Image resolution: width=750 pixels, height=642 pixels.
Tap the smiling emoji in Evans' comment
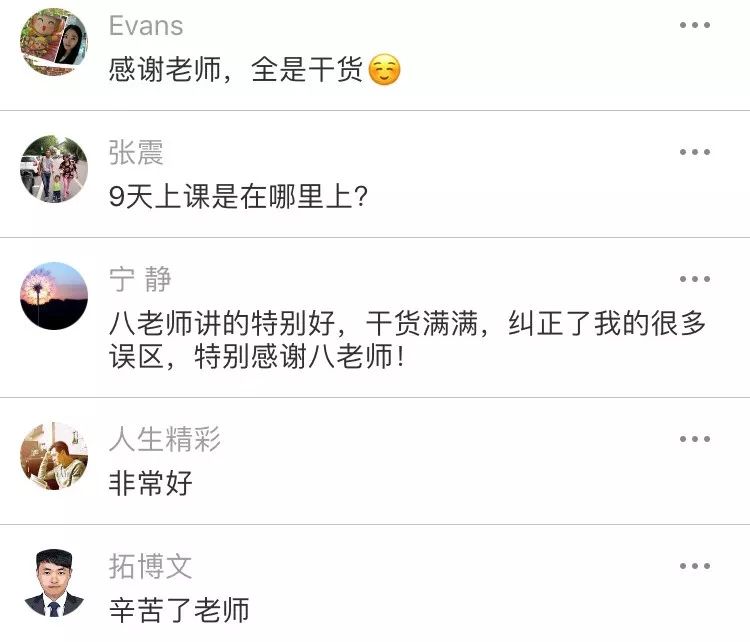[x=384, y=71]
